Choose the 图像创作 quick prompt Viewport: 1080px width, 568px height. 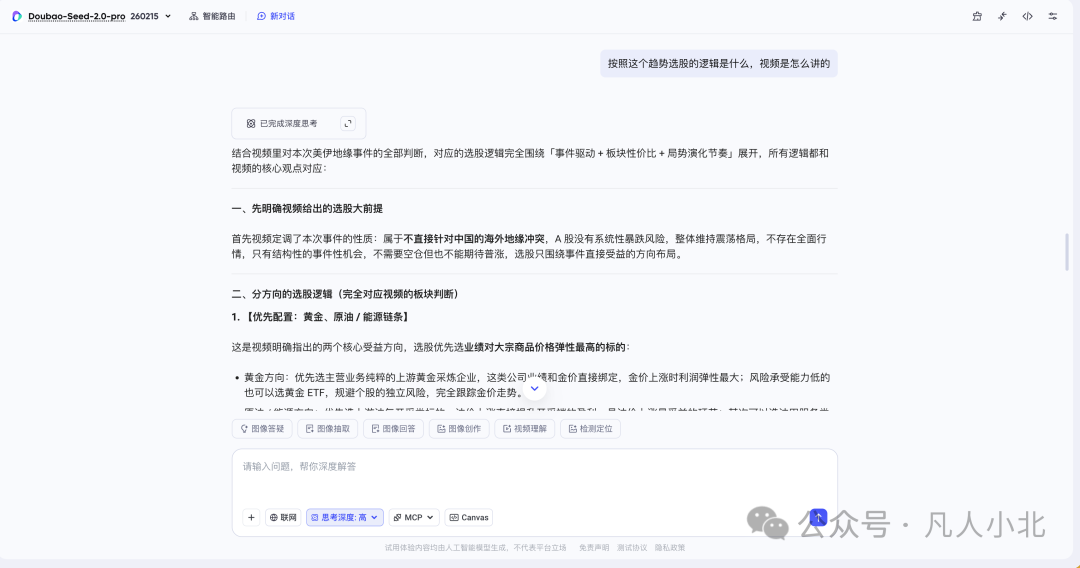459,428
